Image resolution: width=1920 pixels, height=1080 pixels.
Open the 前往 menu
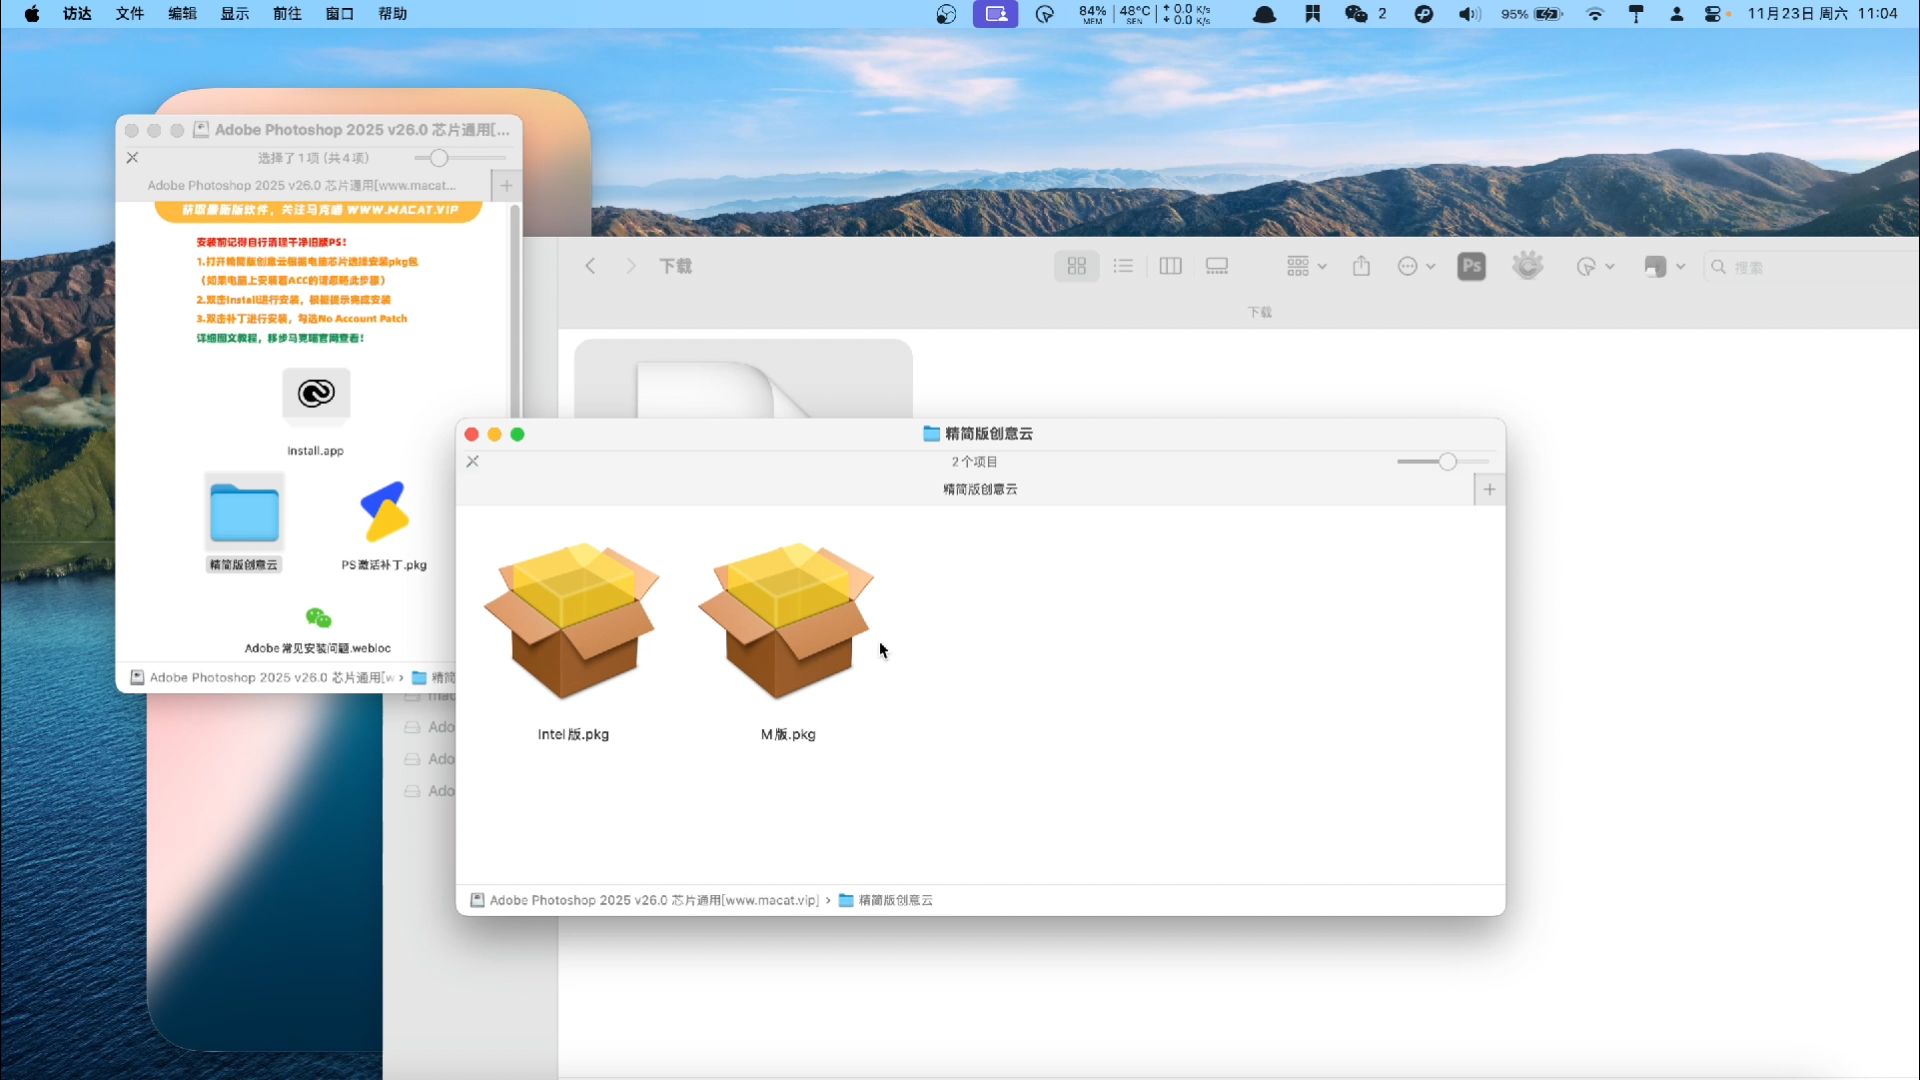[287, 14]
